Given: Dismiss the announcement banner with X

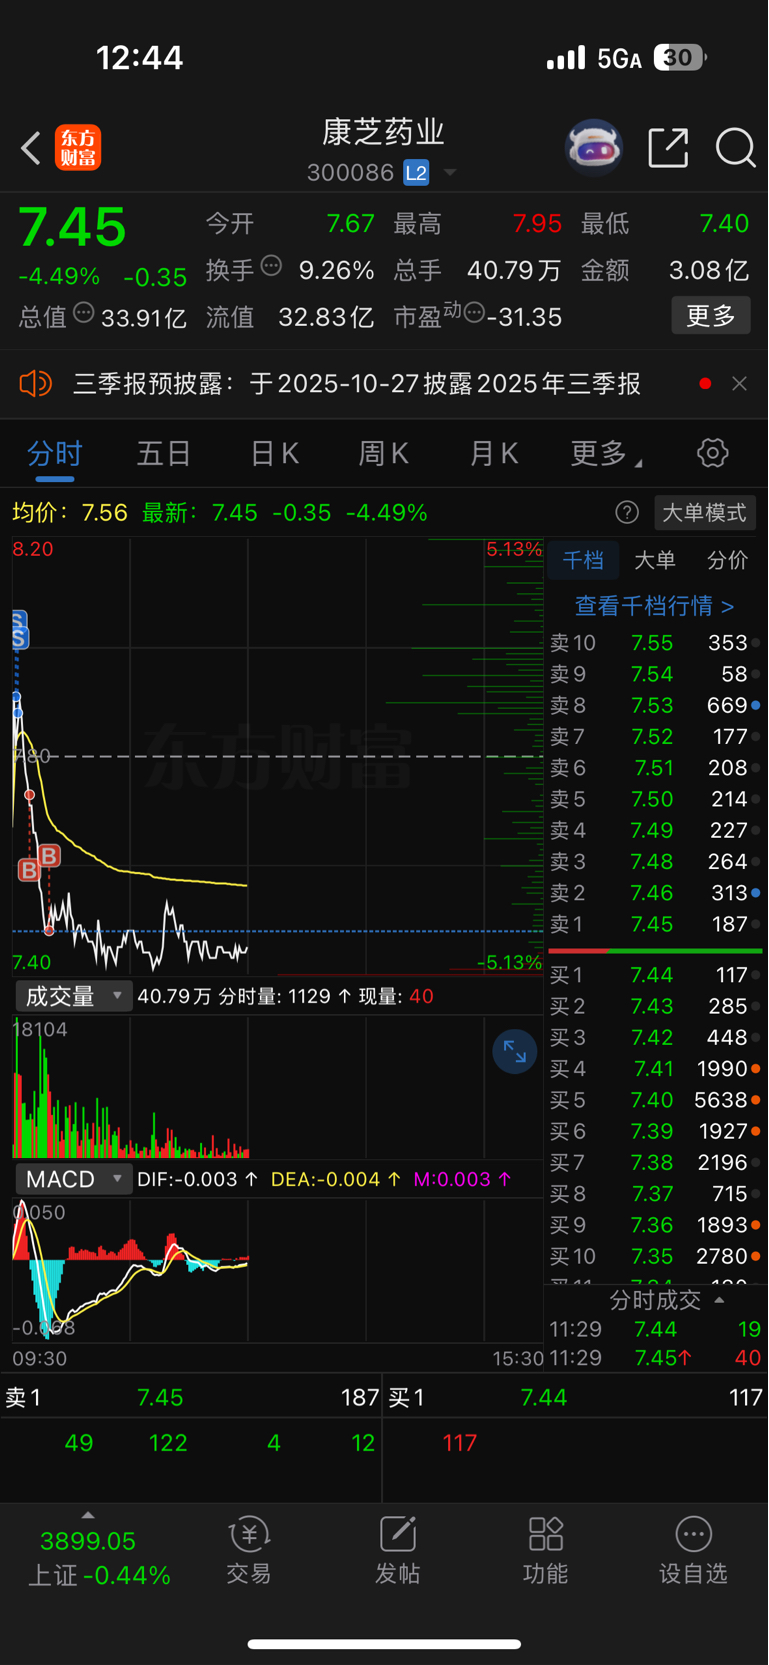Looking at the screenshot, I should [x=739, y=384].
